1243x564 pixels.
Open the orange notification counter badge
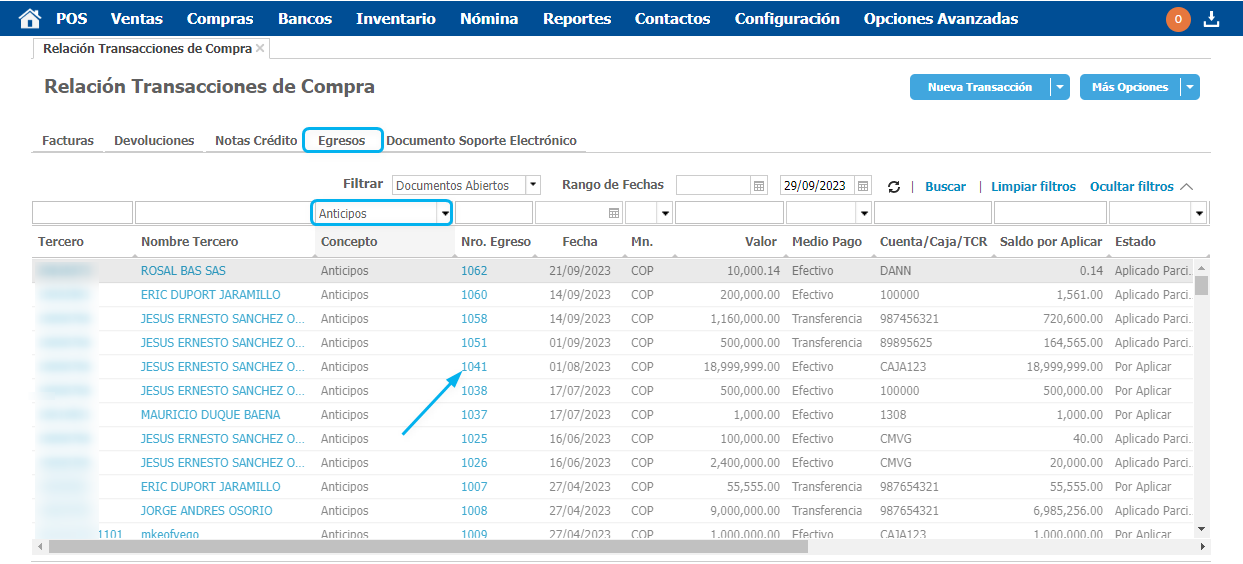pyautogui.click(x=1178, y=19)
